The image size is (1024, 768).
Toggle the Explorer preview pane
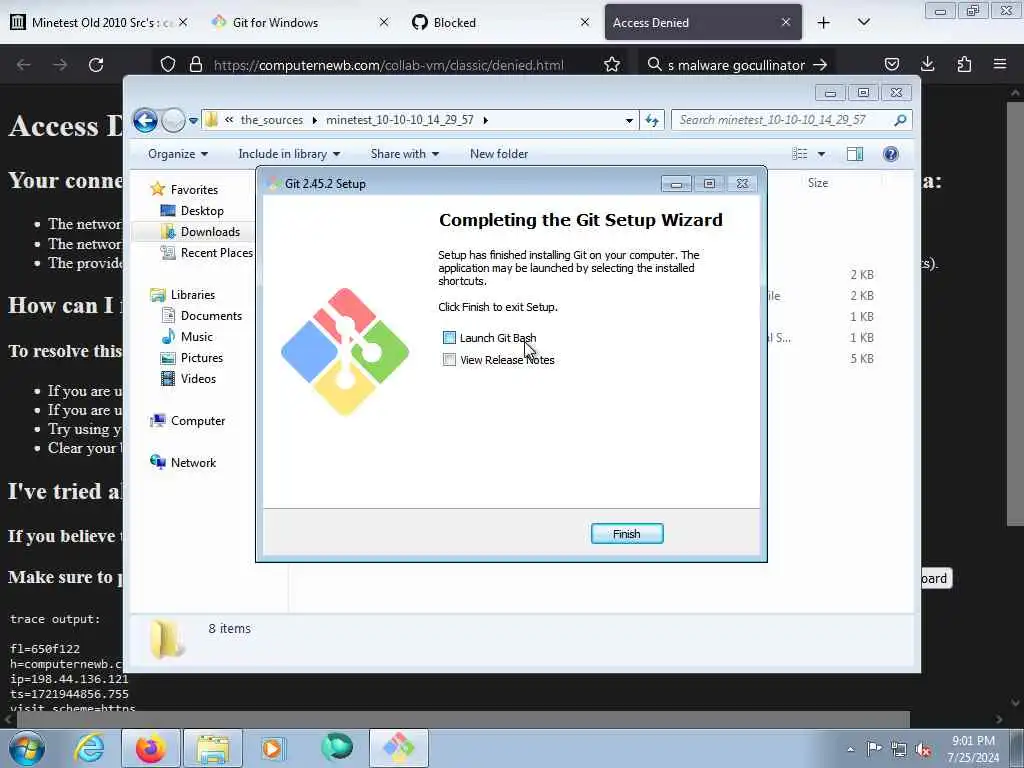click(855, 154)
